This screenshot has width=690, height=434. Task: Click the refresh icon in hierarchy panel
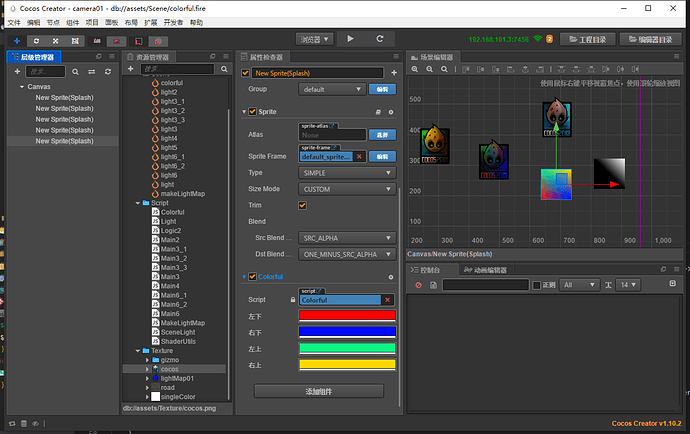(109, 72)
